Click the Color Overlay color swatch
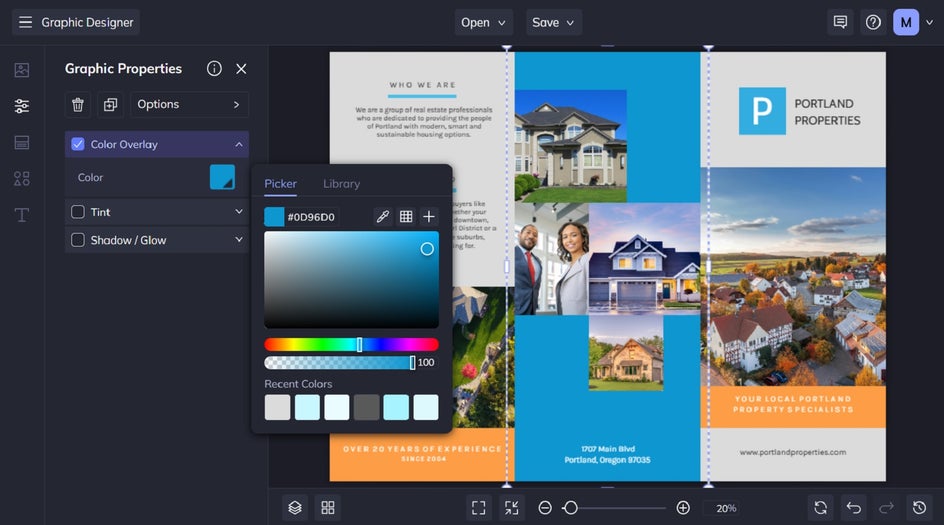The width and height of the screenshot is (944, 525). coord(222,177)
